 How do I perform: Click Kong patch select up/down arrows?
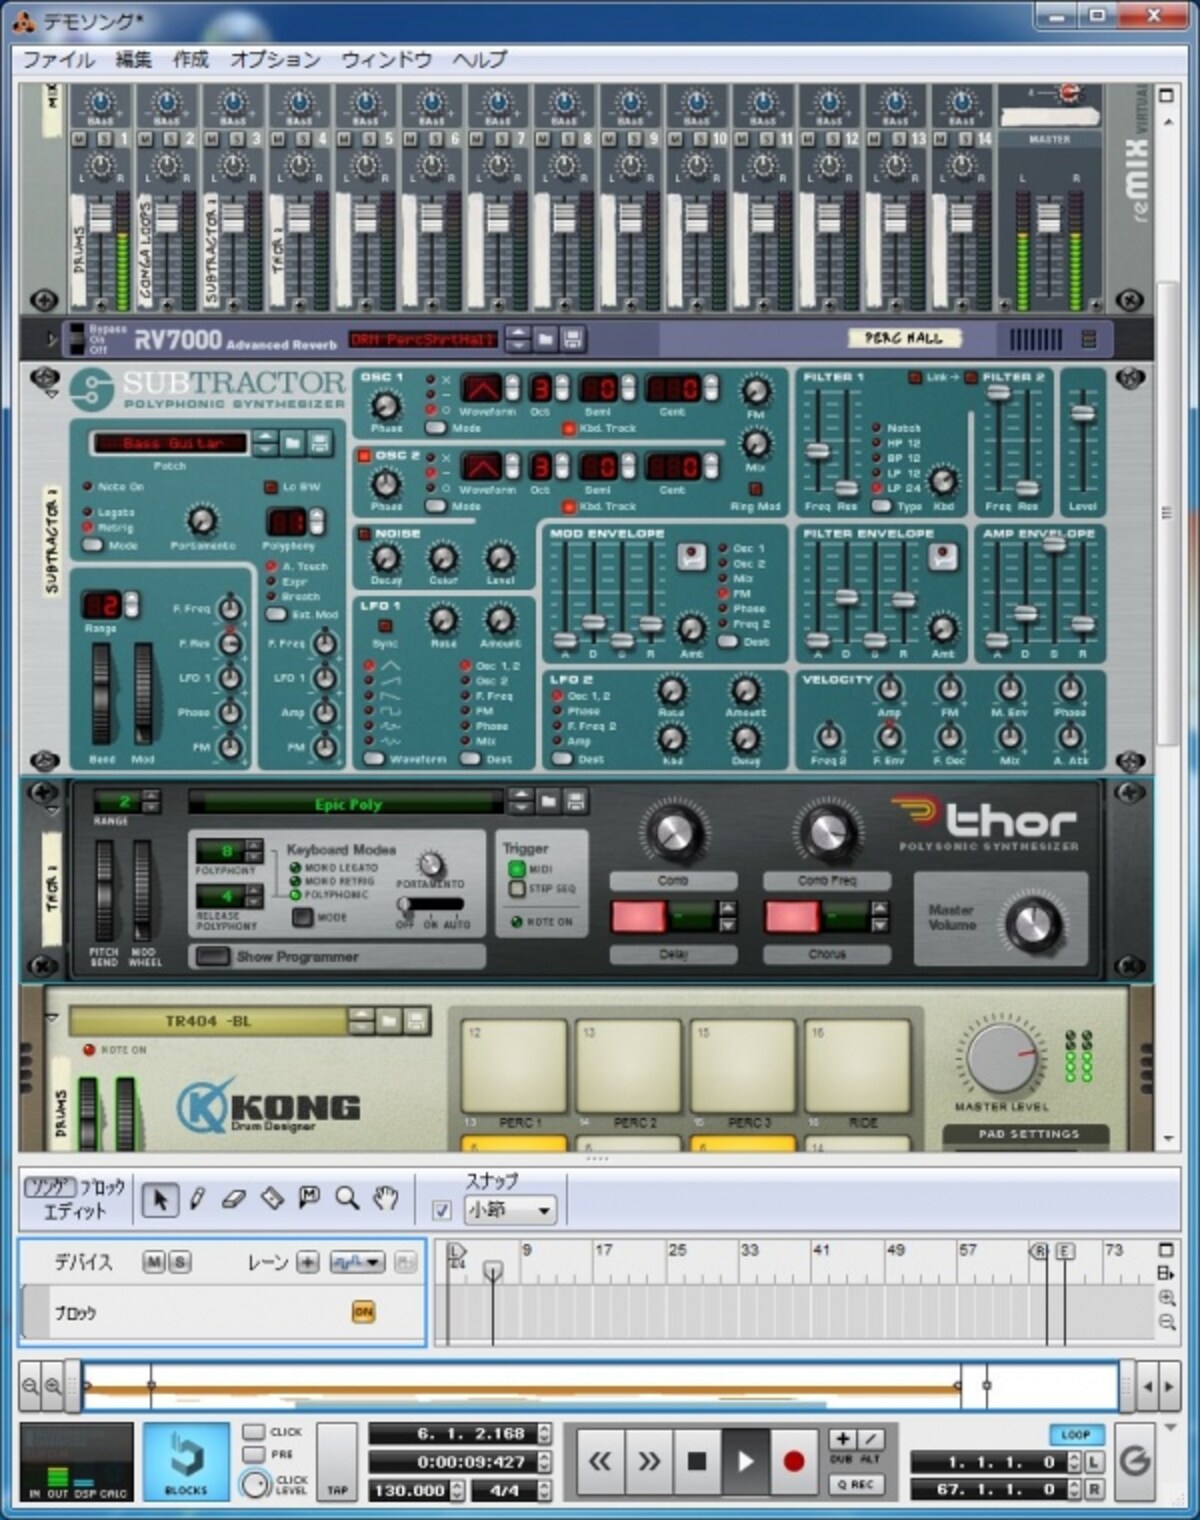(x=361, y=1021)
